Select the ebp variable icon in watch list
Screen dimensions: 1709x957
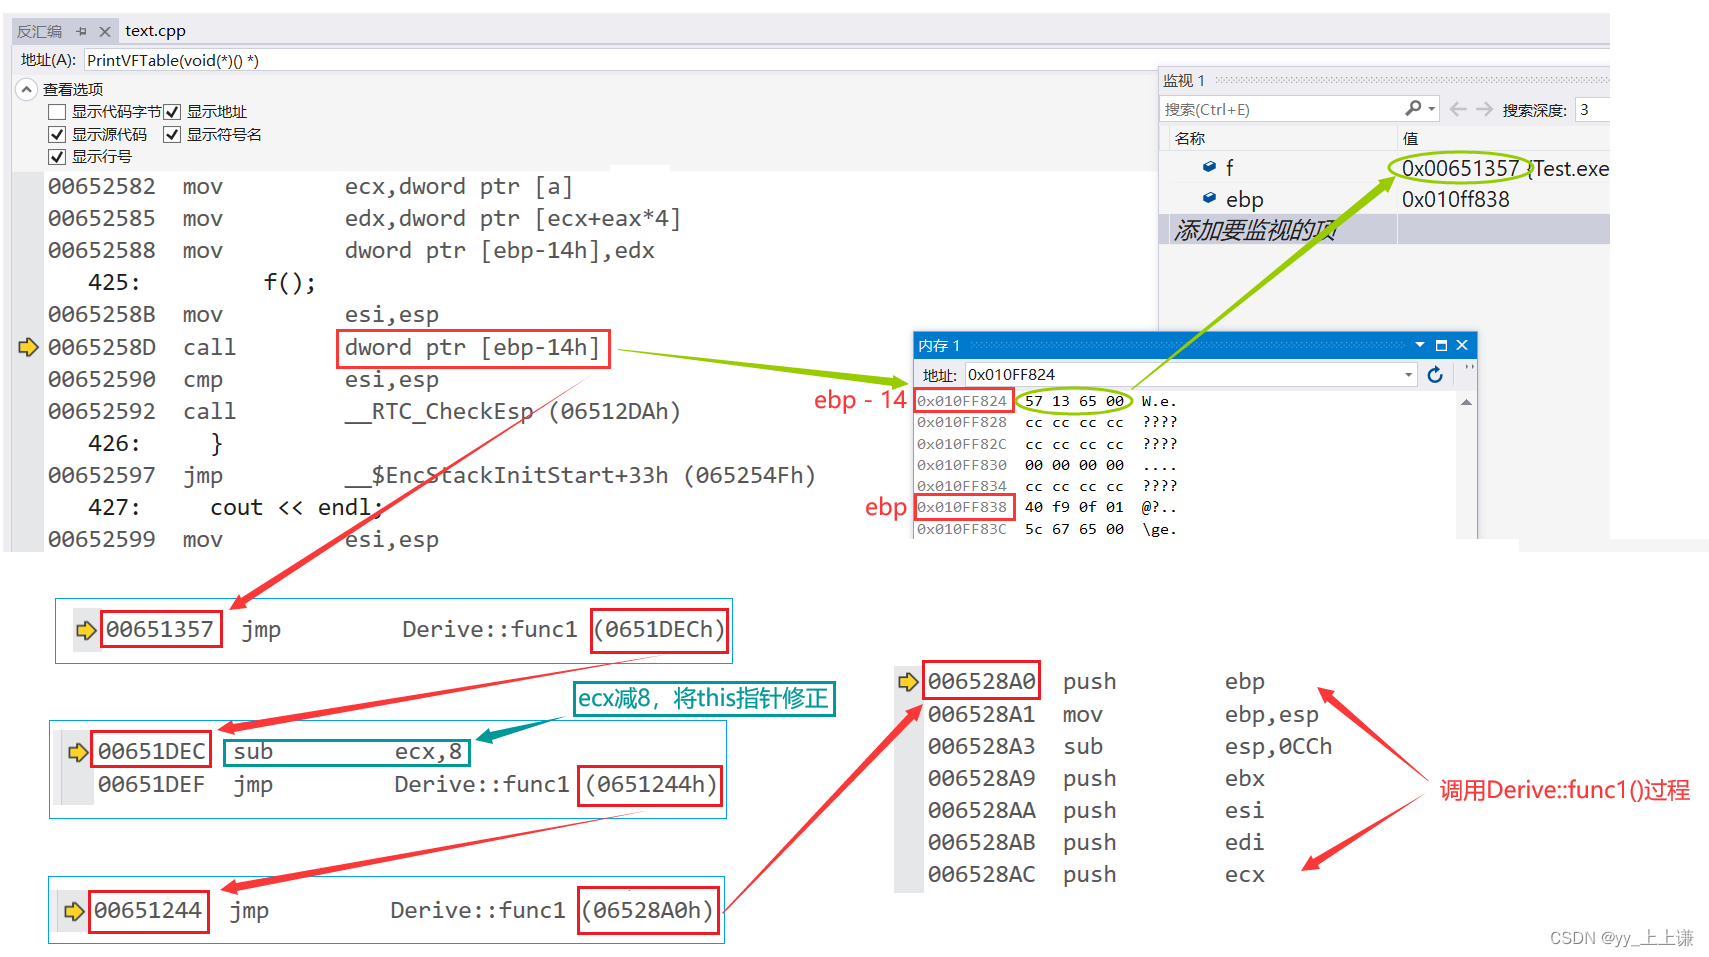[1209, 198]
